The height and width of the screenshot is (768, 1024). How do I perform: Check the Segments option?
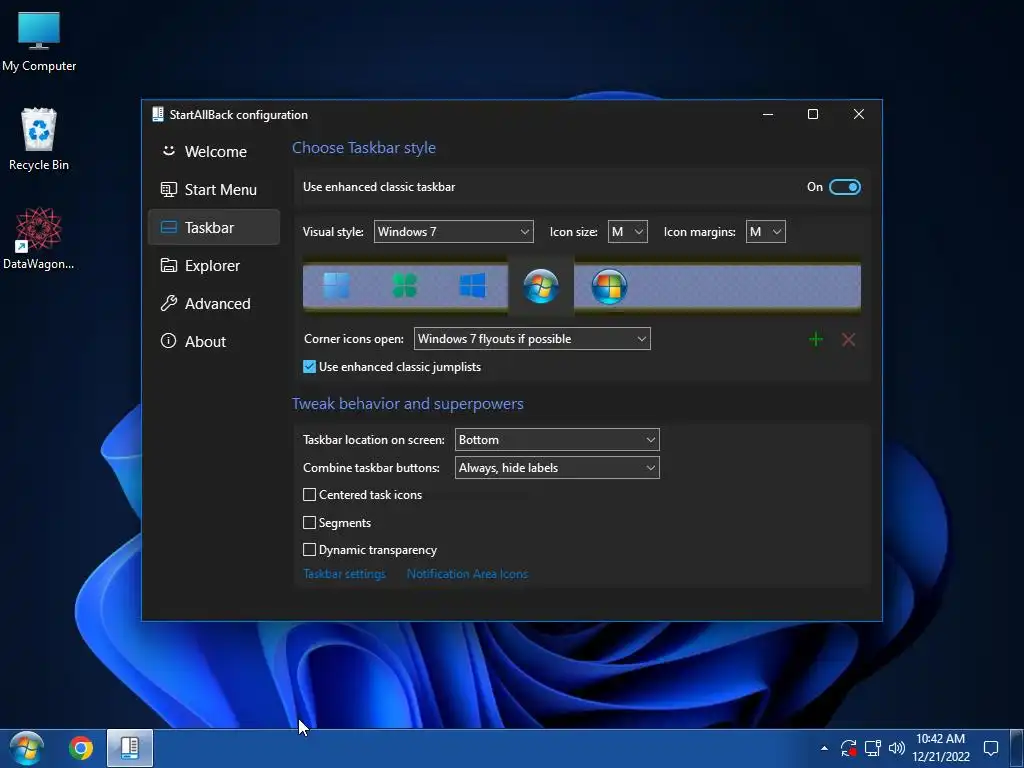coord(310,522)
